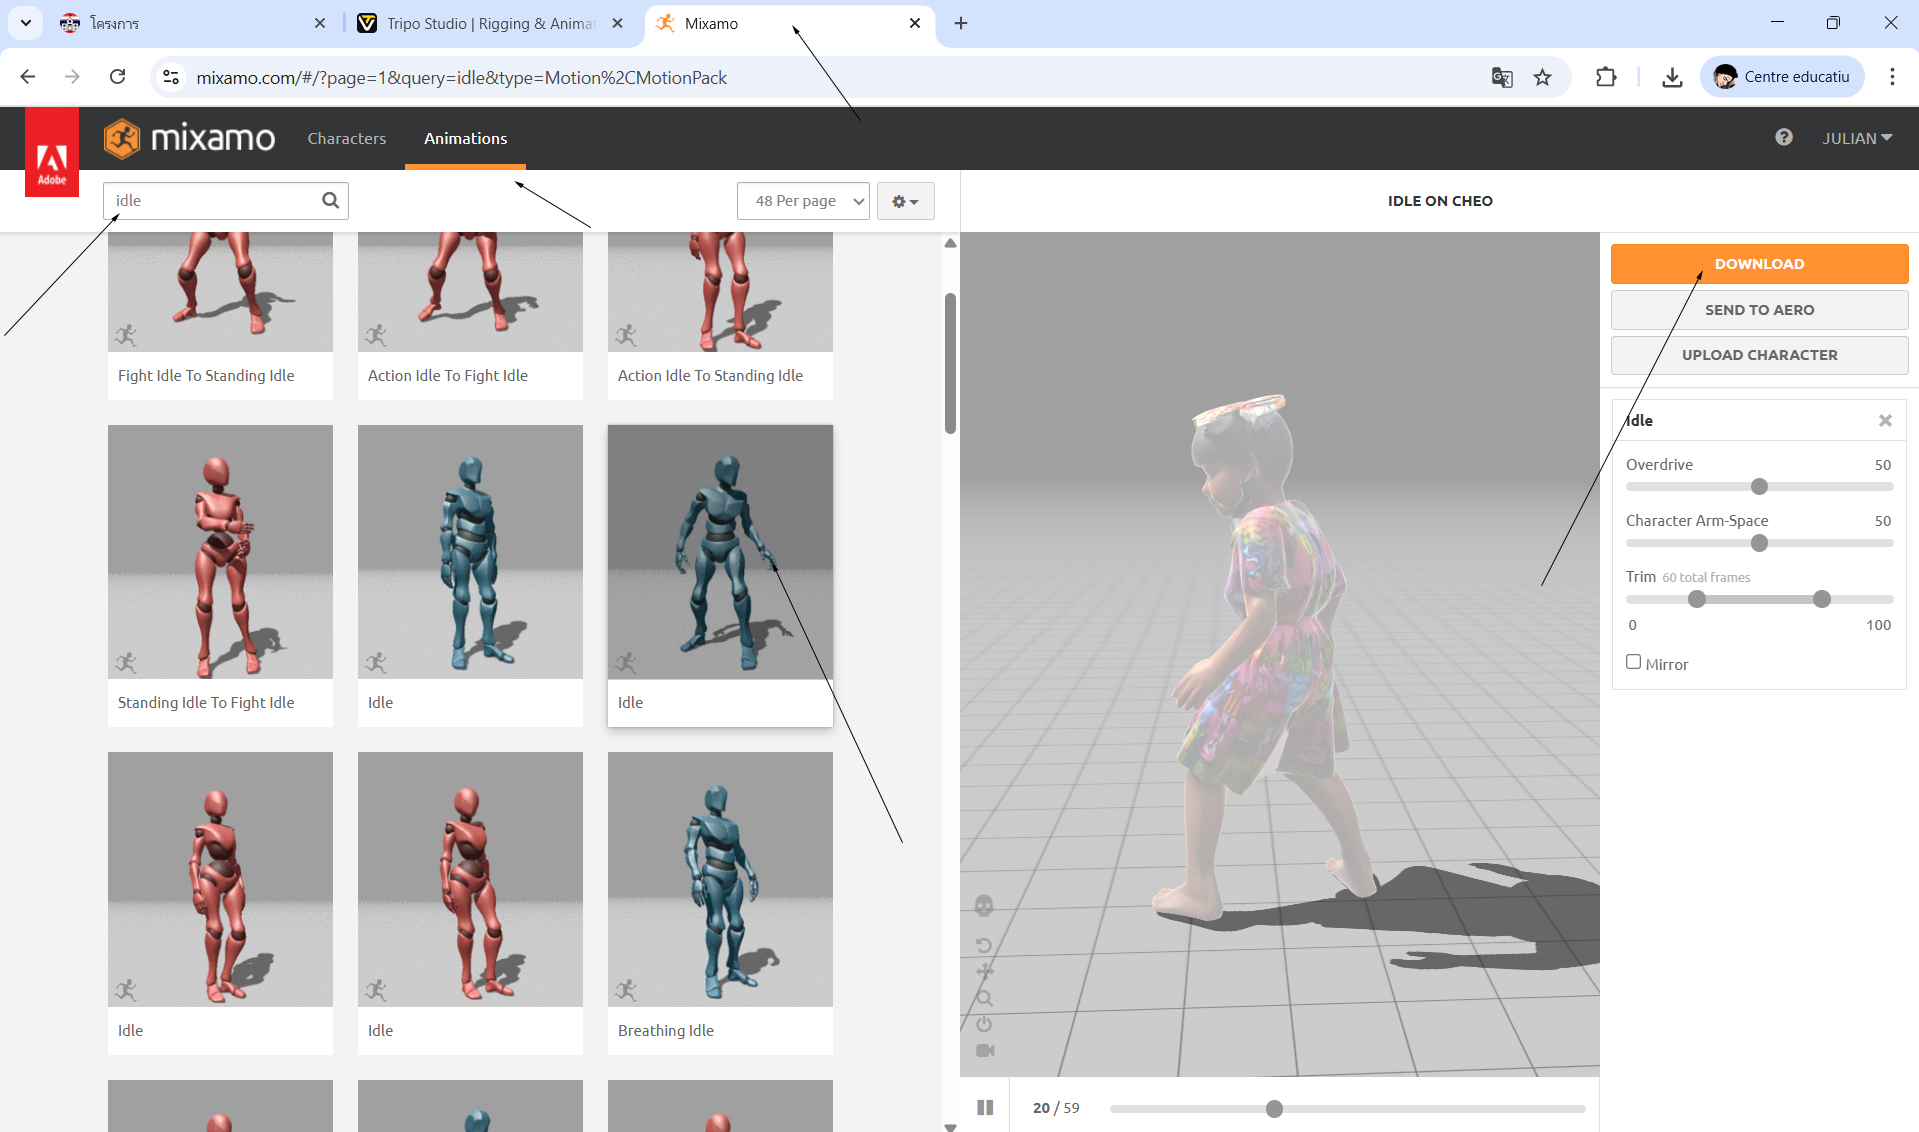Switch to the Characters tab

coord(346,138)
